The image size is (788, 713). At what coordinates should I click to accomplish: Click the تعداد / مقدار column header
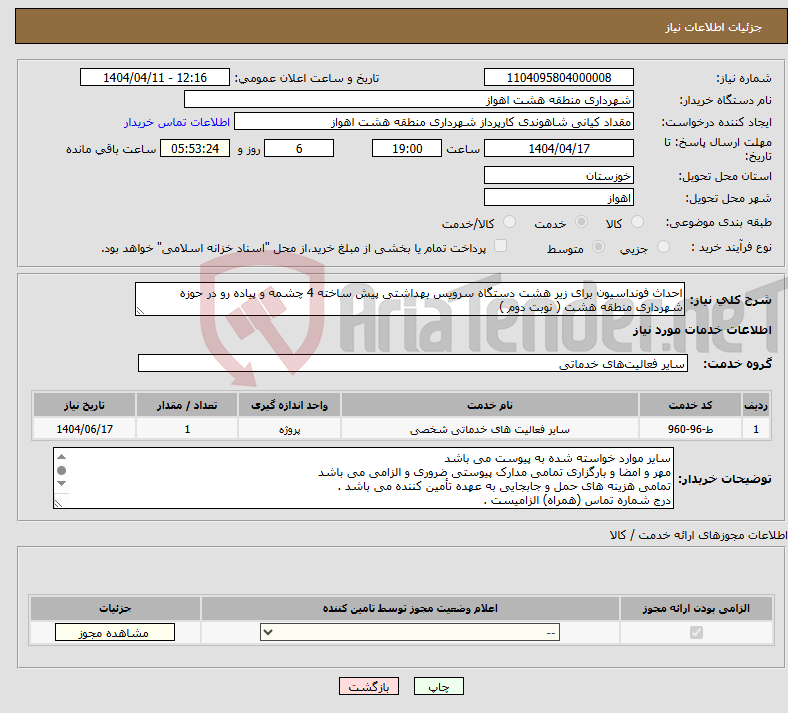click(187, 405)
